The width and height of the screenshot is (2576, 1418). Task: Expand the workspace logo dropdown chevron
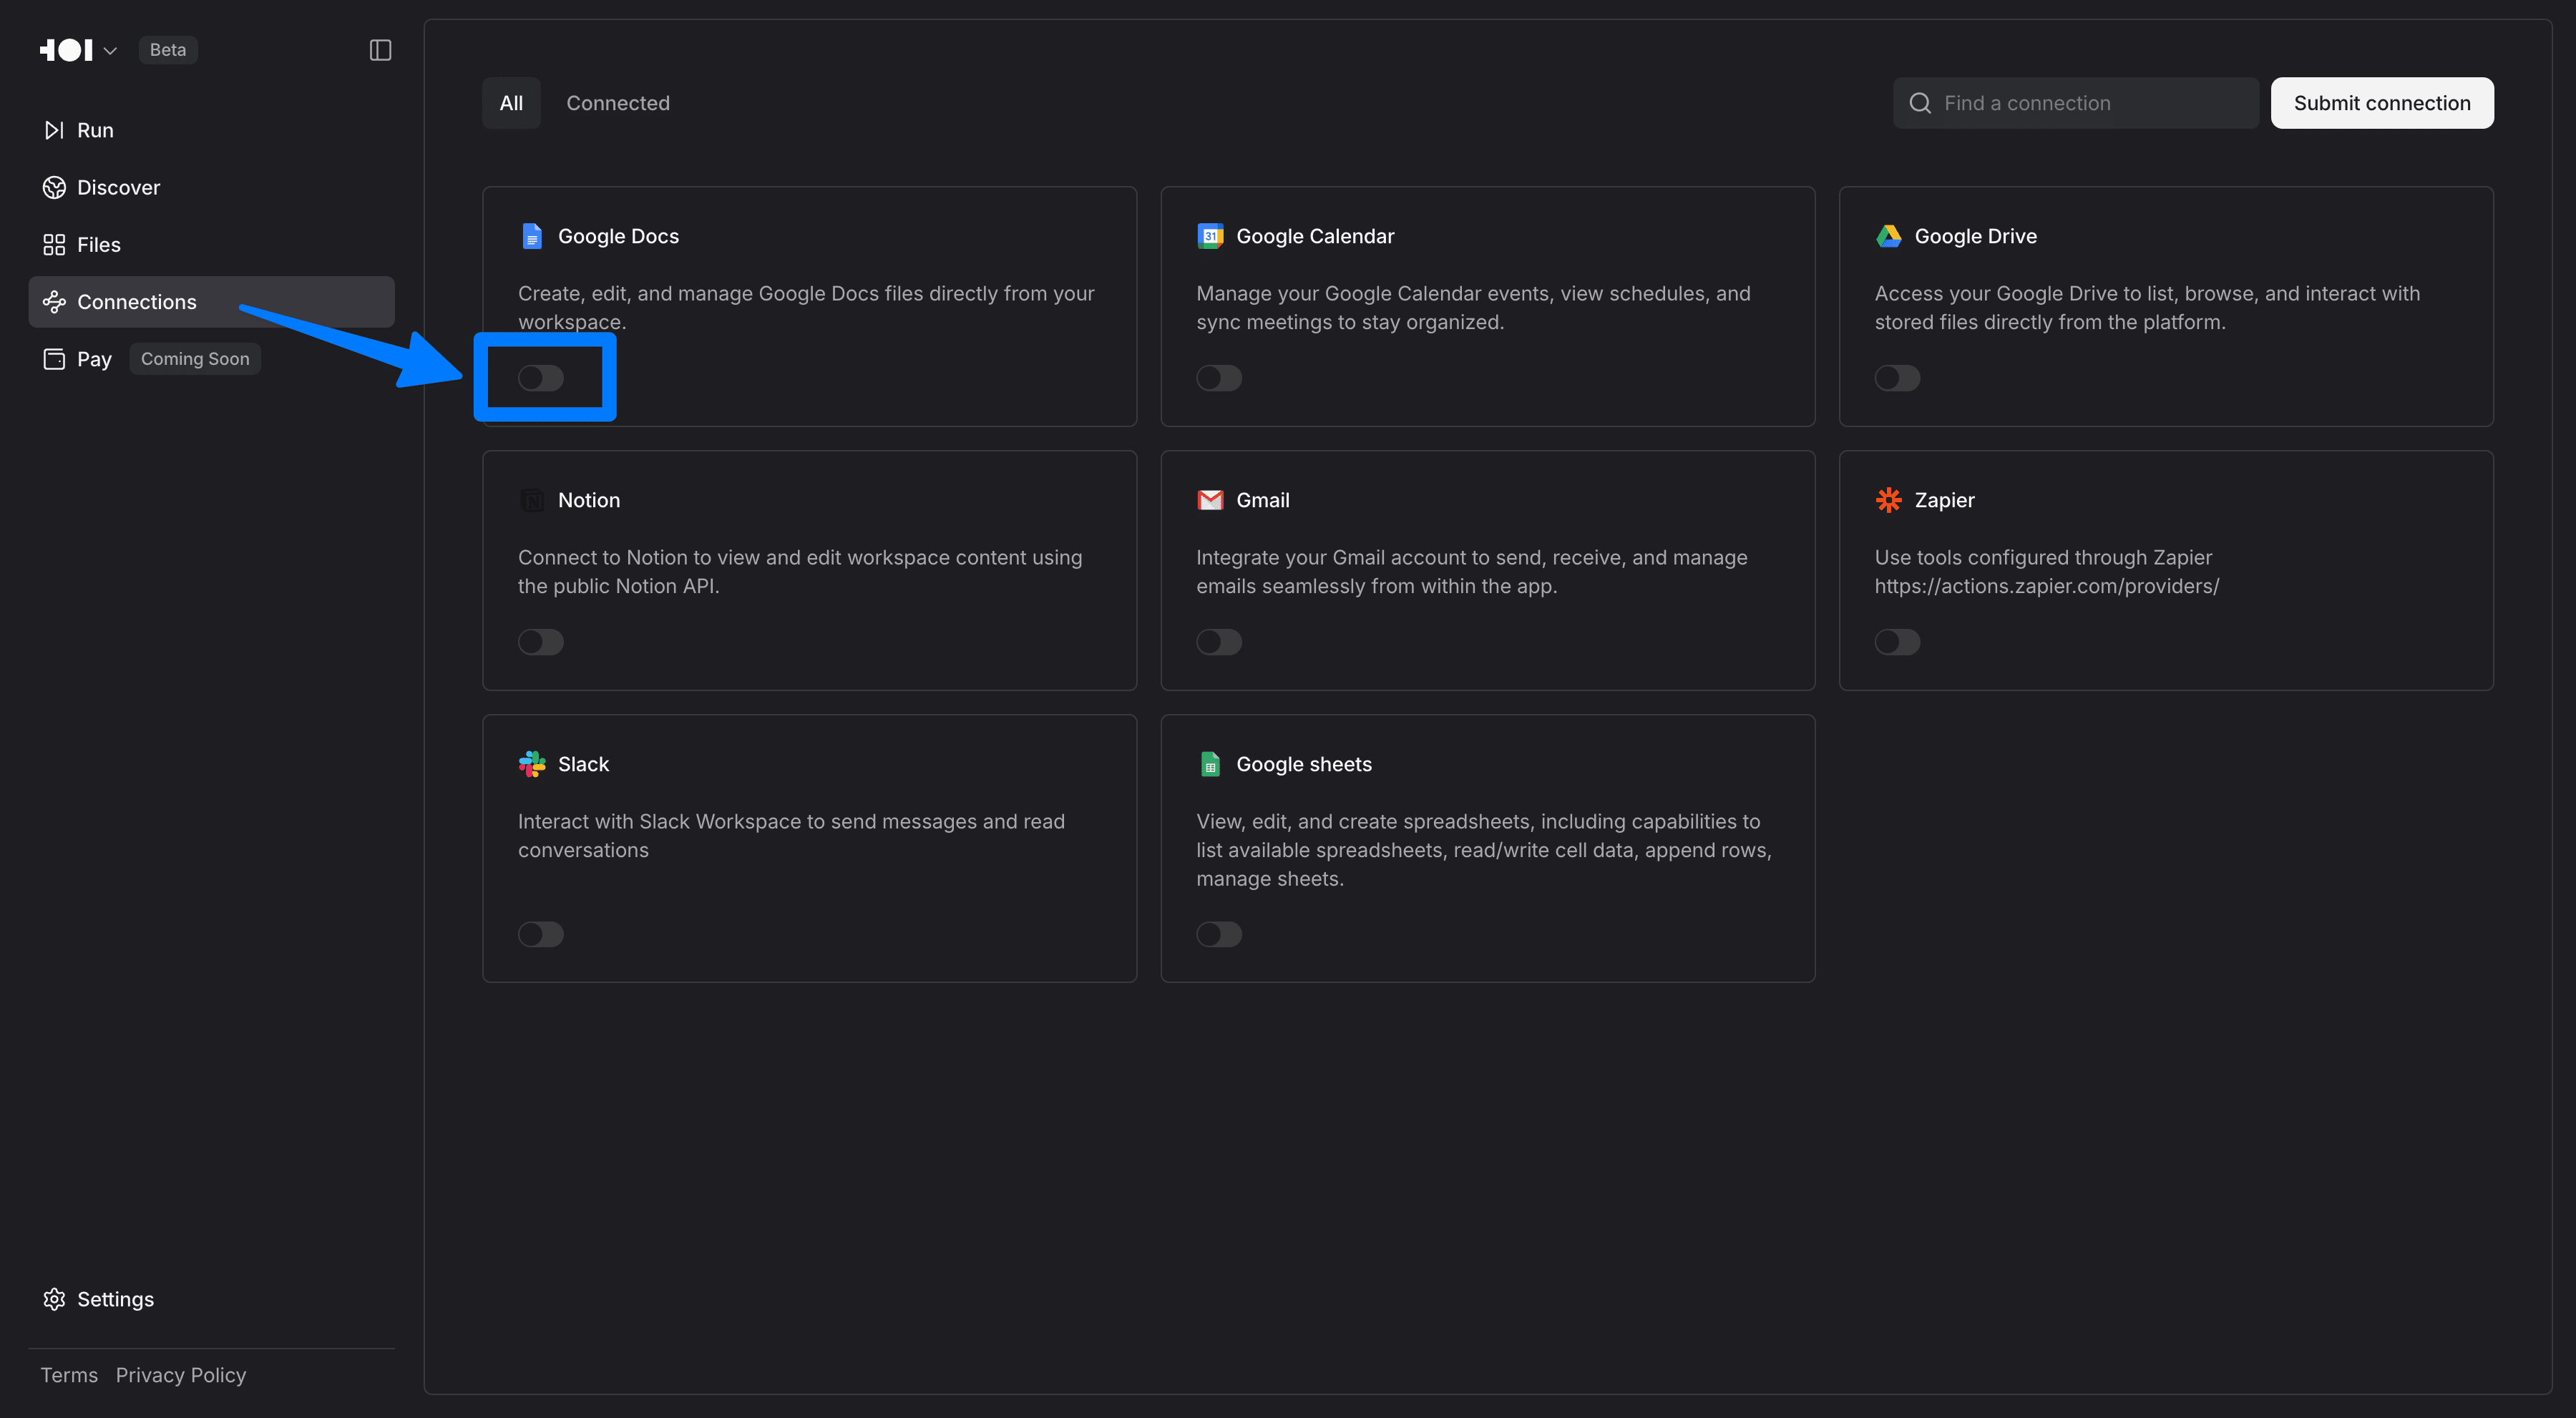(x=110, y=51)
